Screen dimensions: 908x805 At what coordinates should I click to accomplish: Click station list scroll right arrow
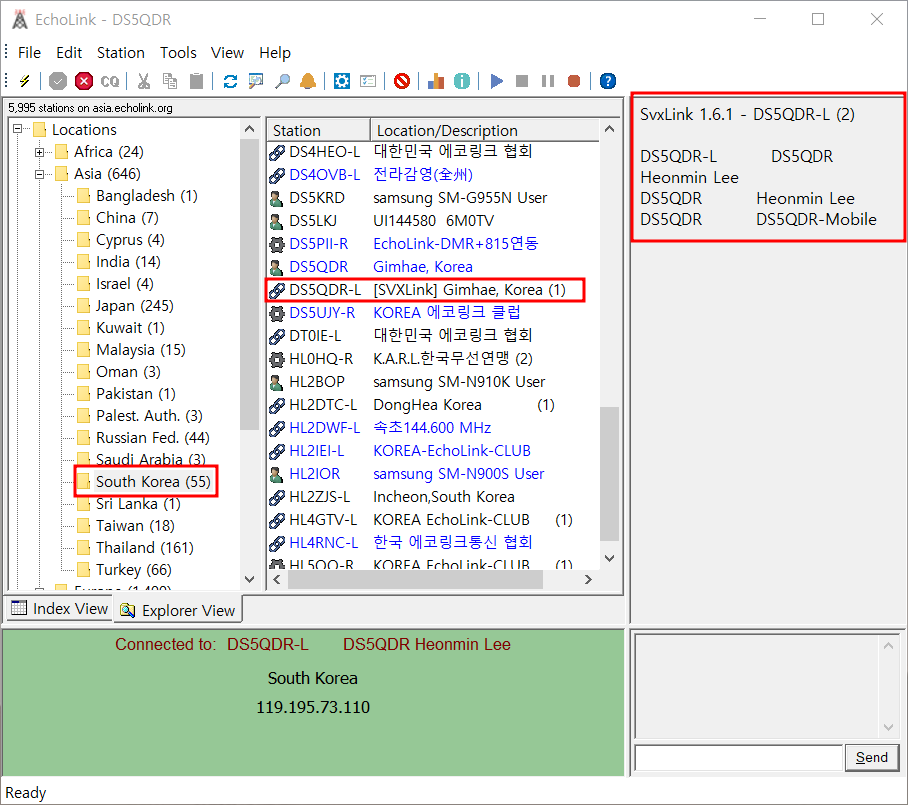pyautogui.click(x=588, y=580)
